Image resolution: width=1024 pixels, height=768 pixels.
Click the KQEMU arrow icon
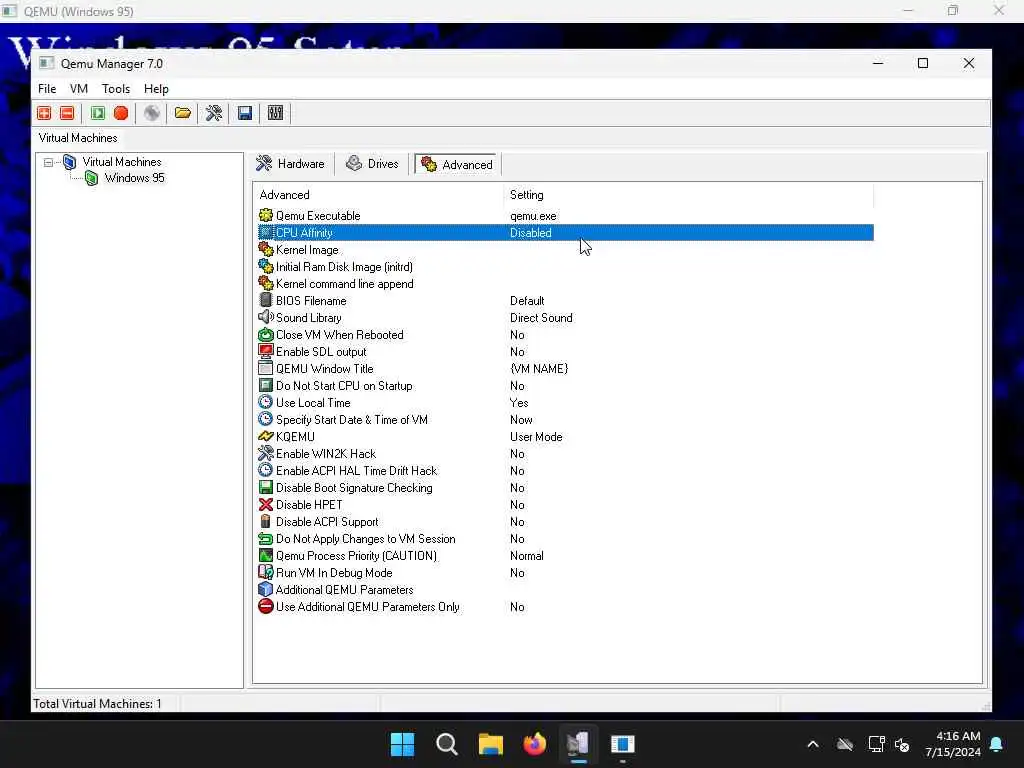266,436
